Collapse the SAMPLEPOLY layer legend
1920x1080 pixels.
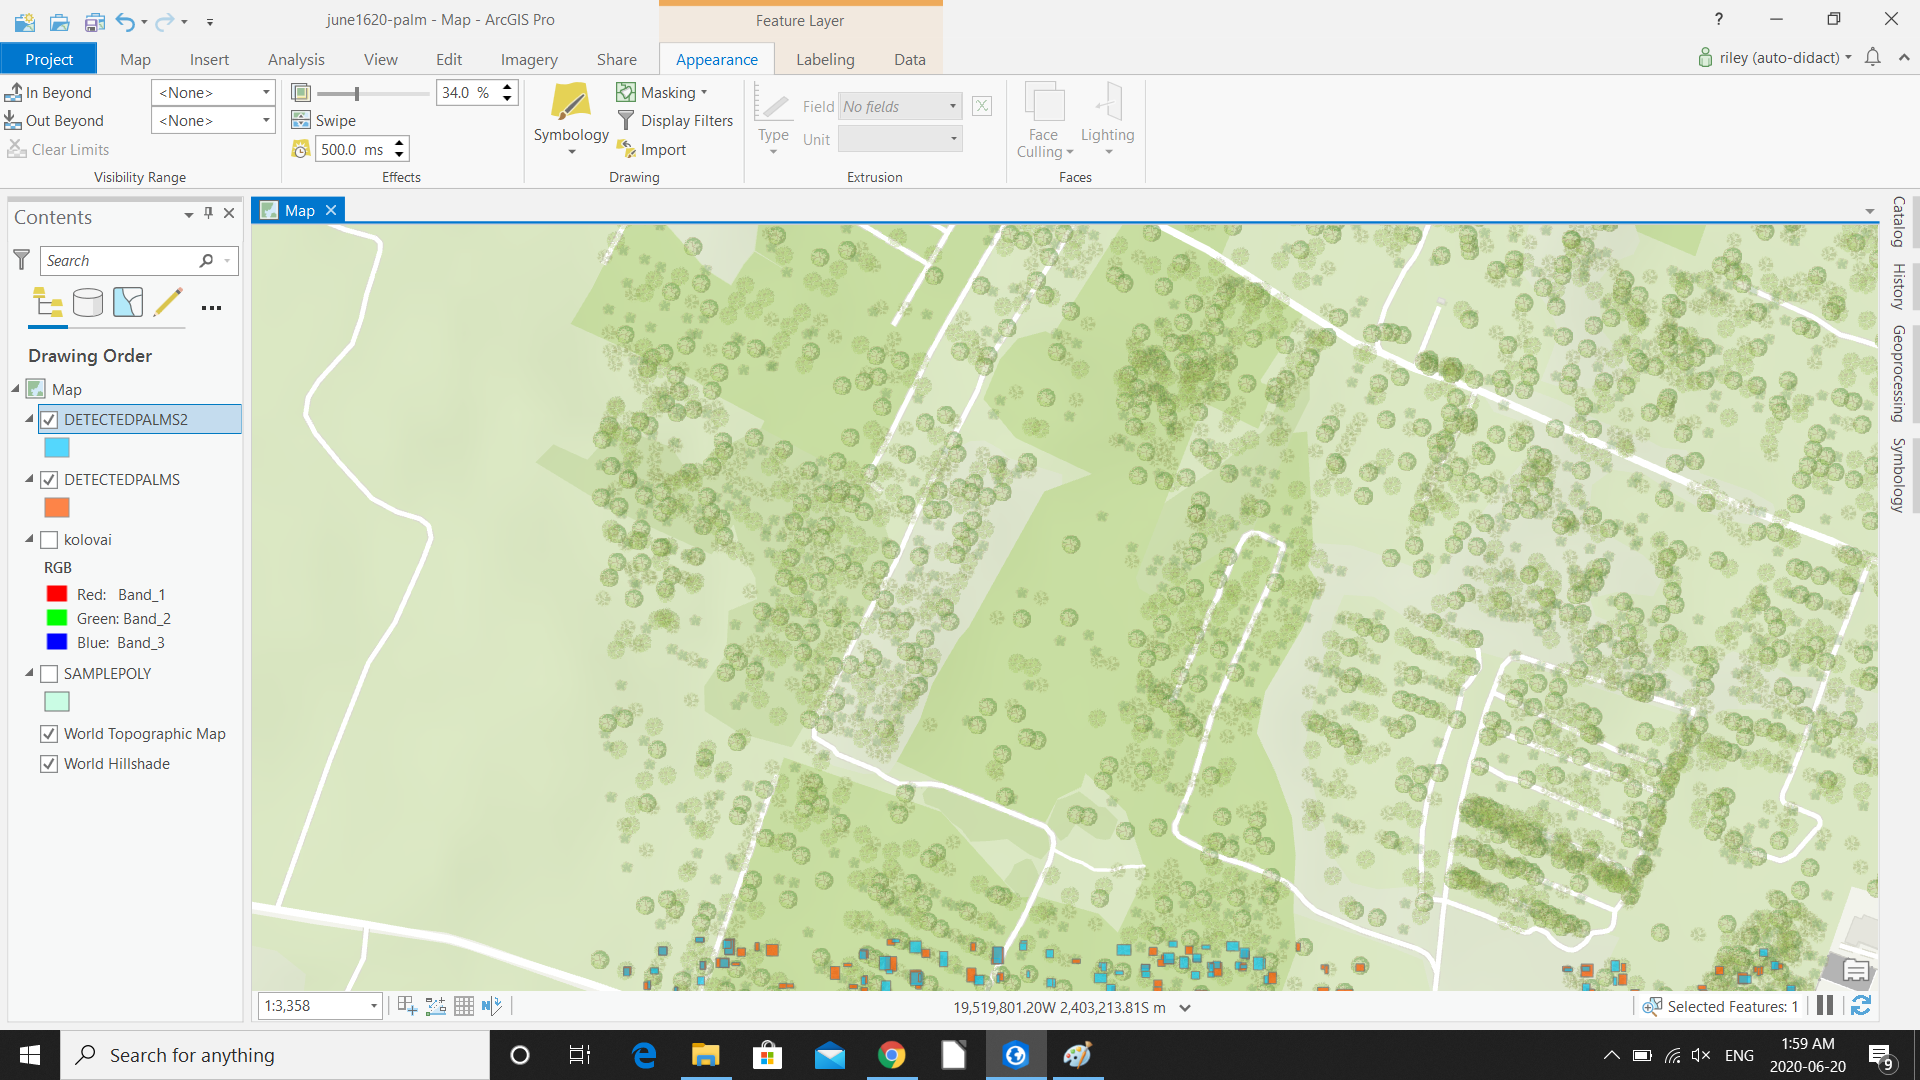pyautogui.click(x=29, y=673)
